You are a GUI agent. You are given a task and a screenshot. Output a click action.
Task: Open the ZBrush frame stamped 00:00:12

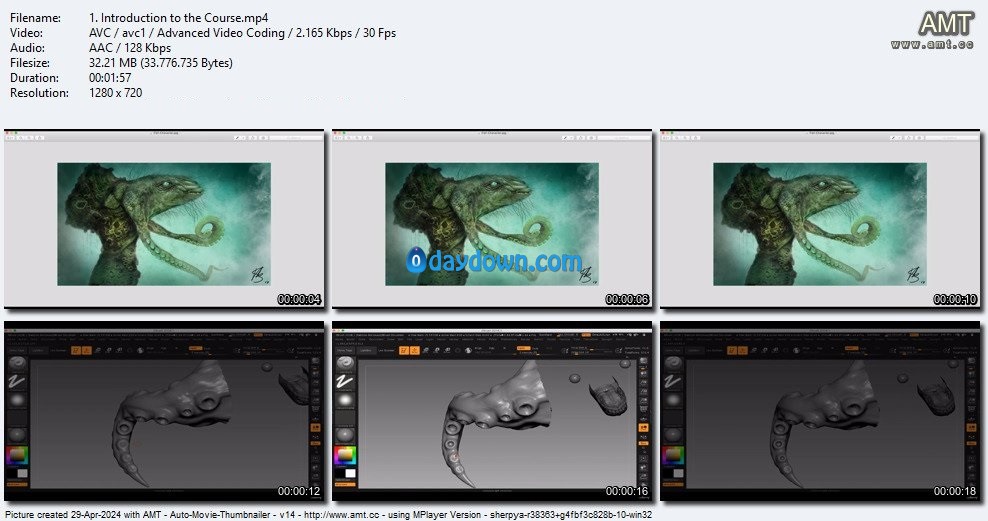[x=164, y=411]
